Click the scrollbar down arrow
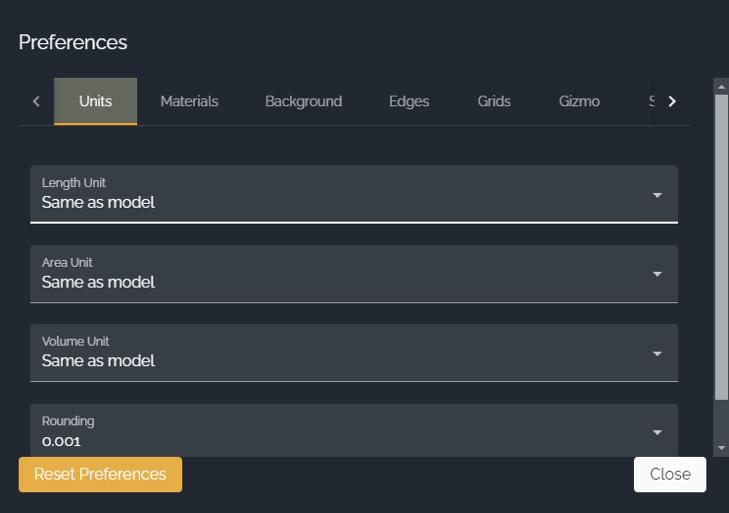 point(721,449)
